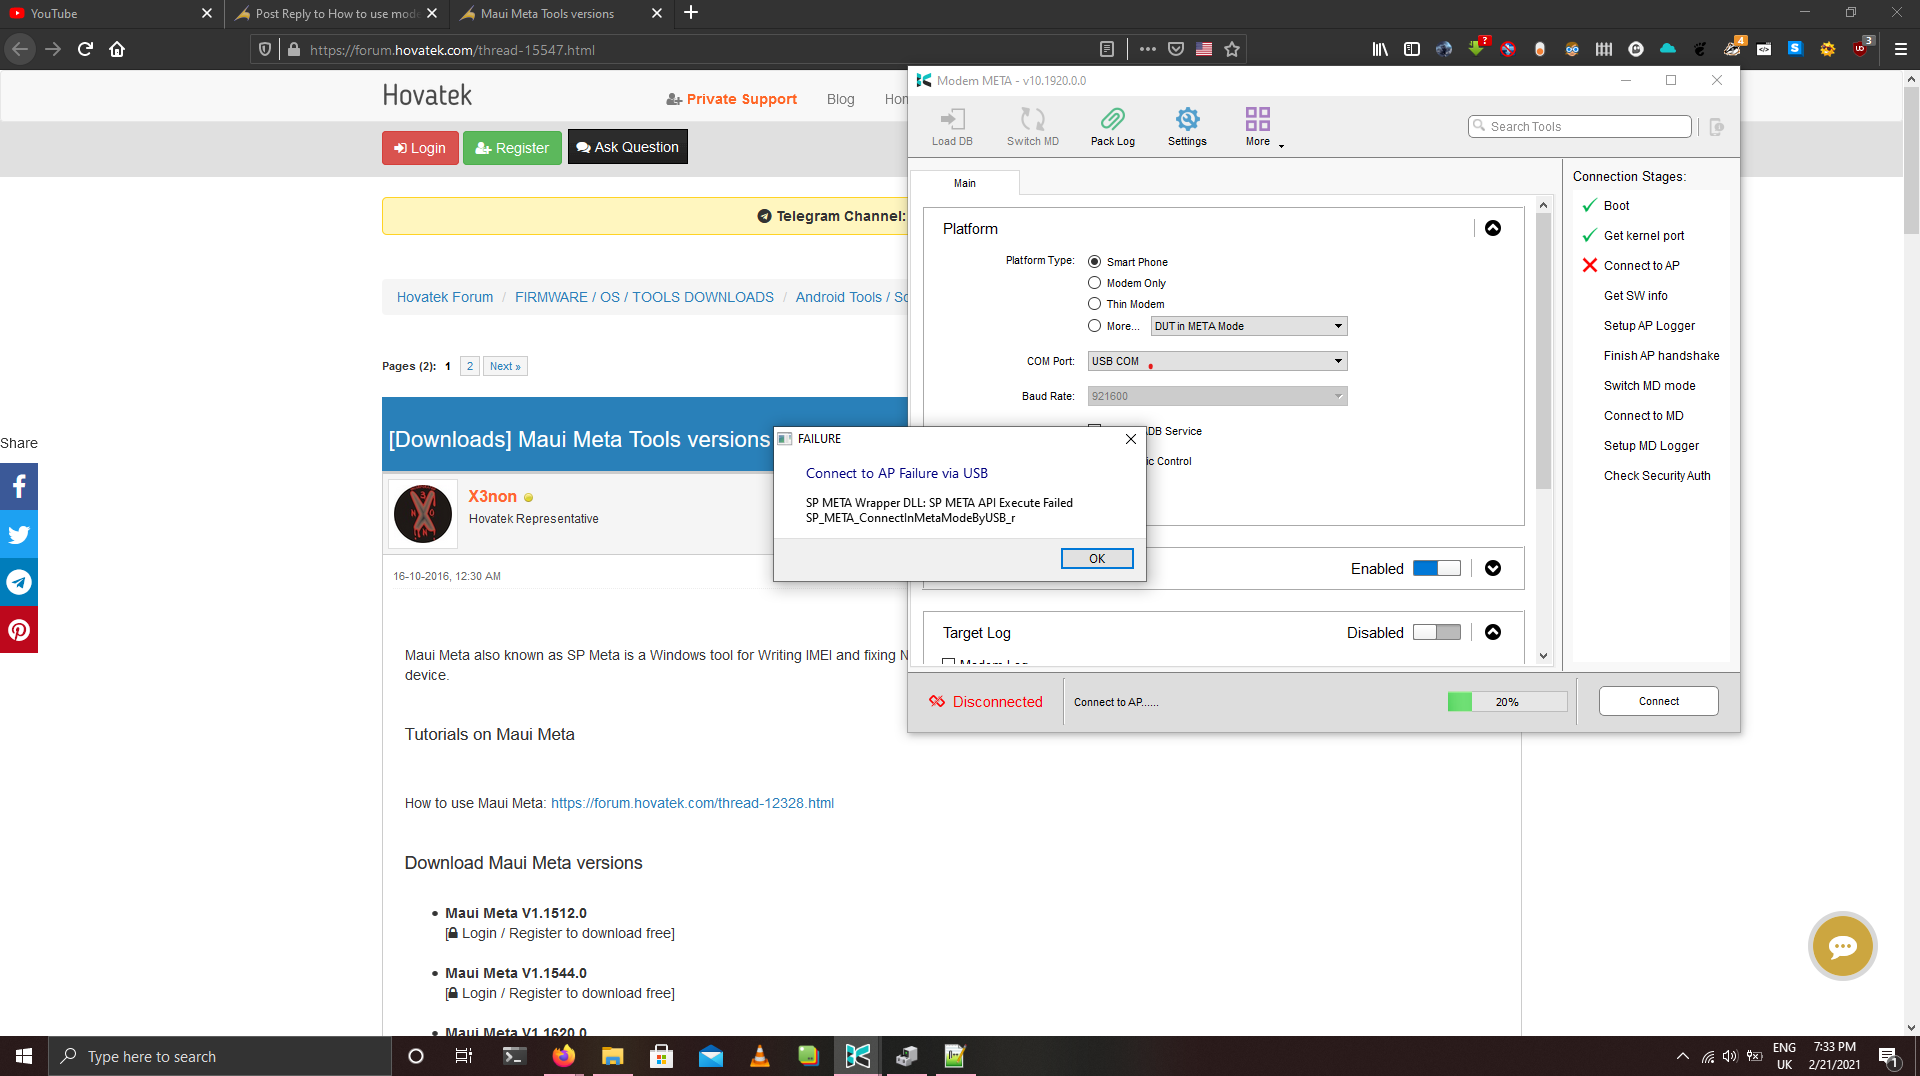Open Modem META Settings
Screen dimensions: 1920x1076
pyautogui.click(x=1187, y=126)
